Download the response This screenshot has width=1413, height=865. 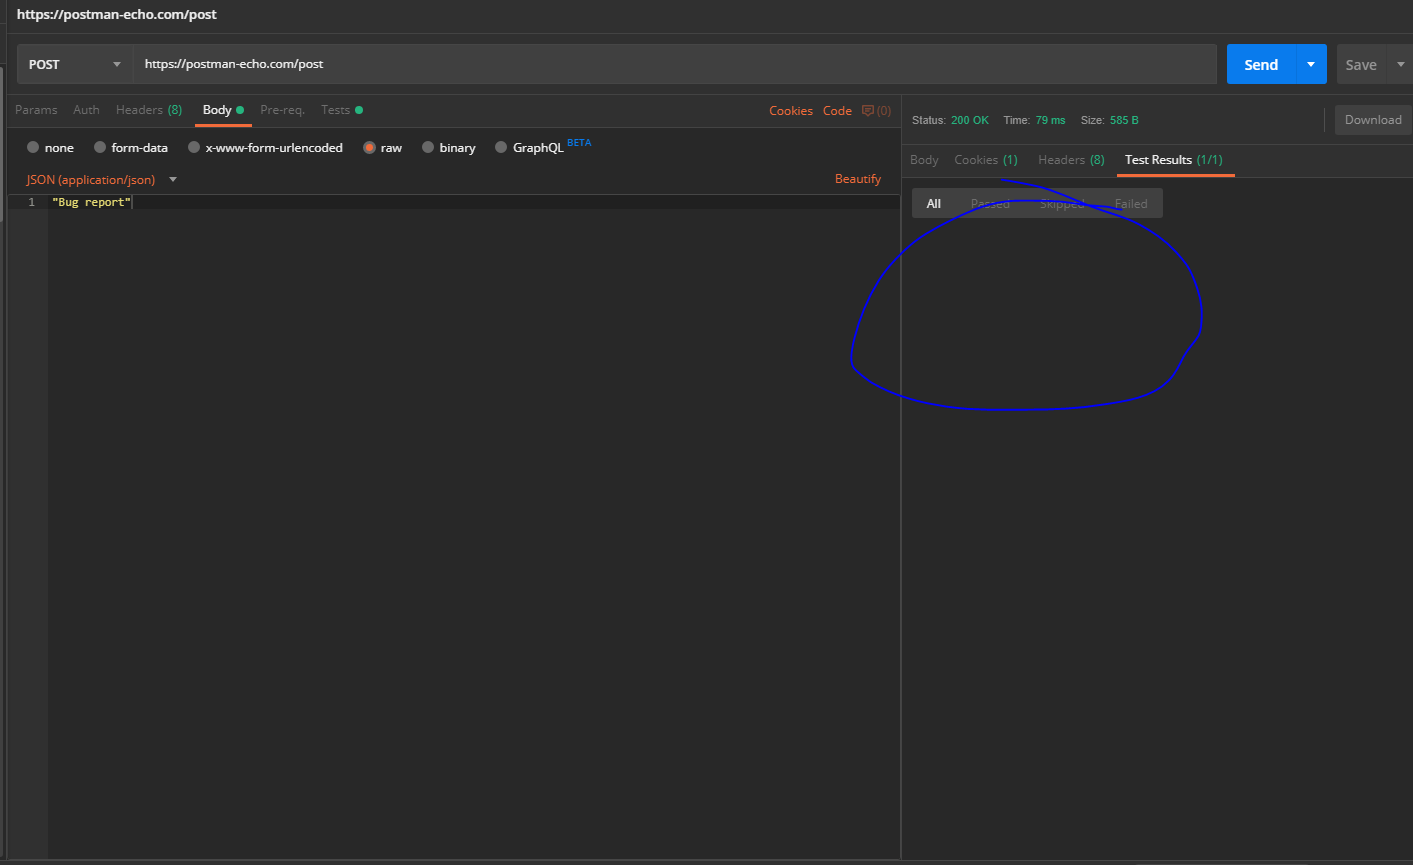(1373, 119)
